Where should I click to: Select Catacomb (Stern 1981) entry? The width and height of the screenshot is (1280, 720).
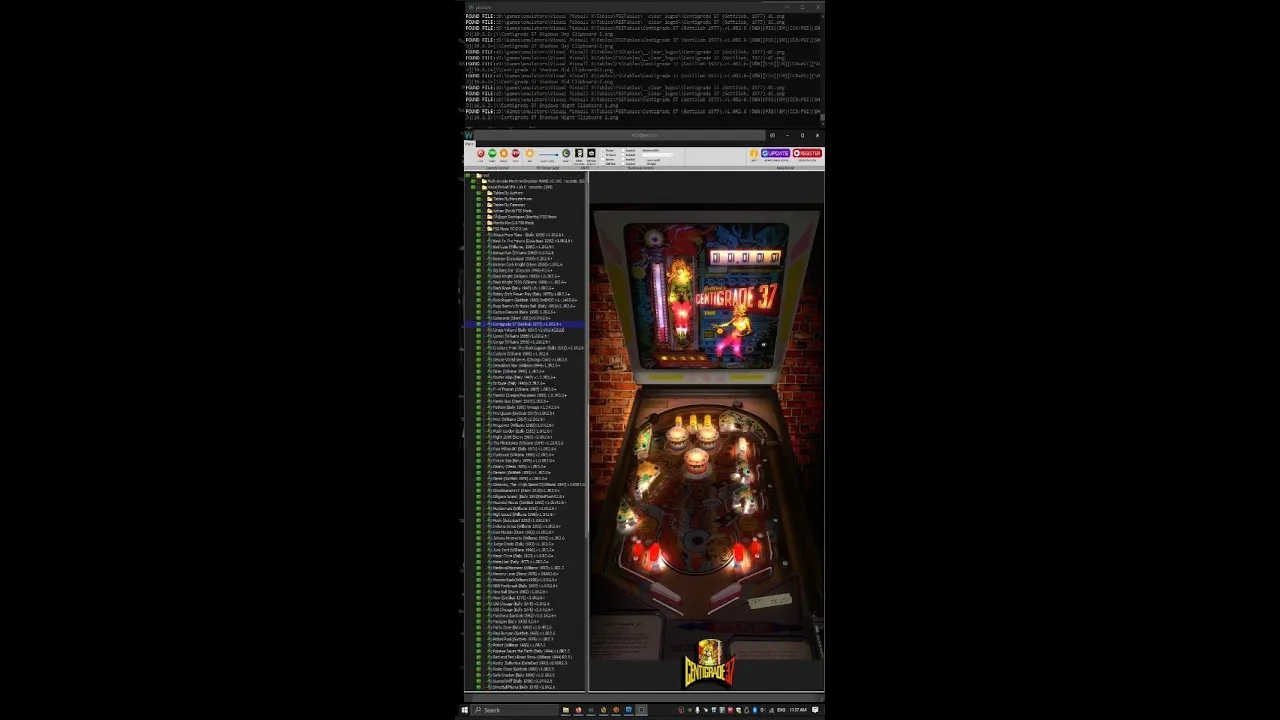[522, 318]
